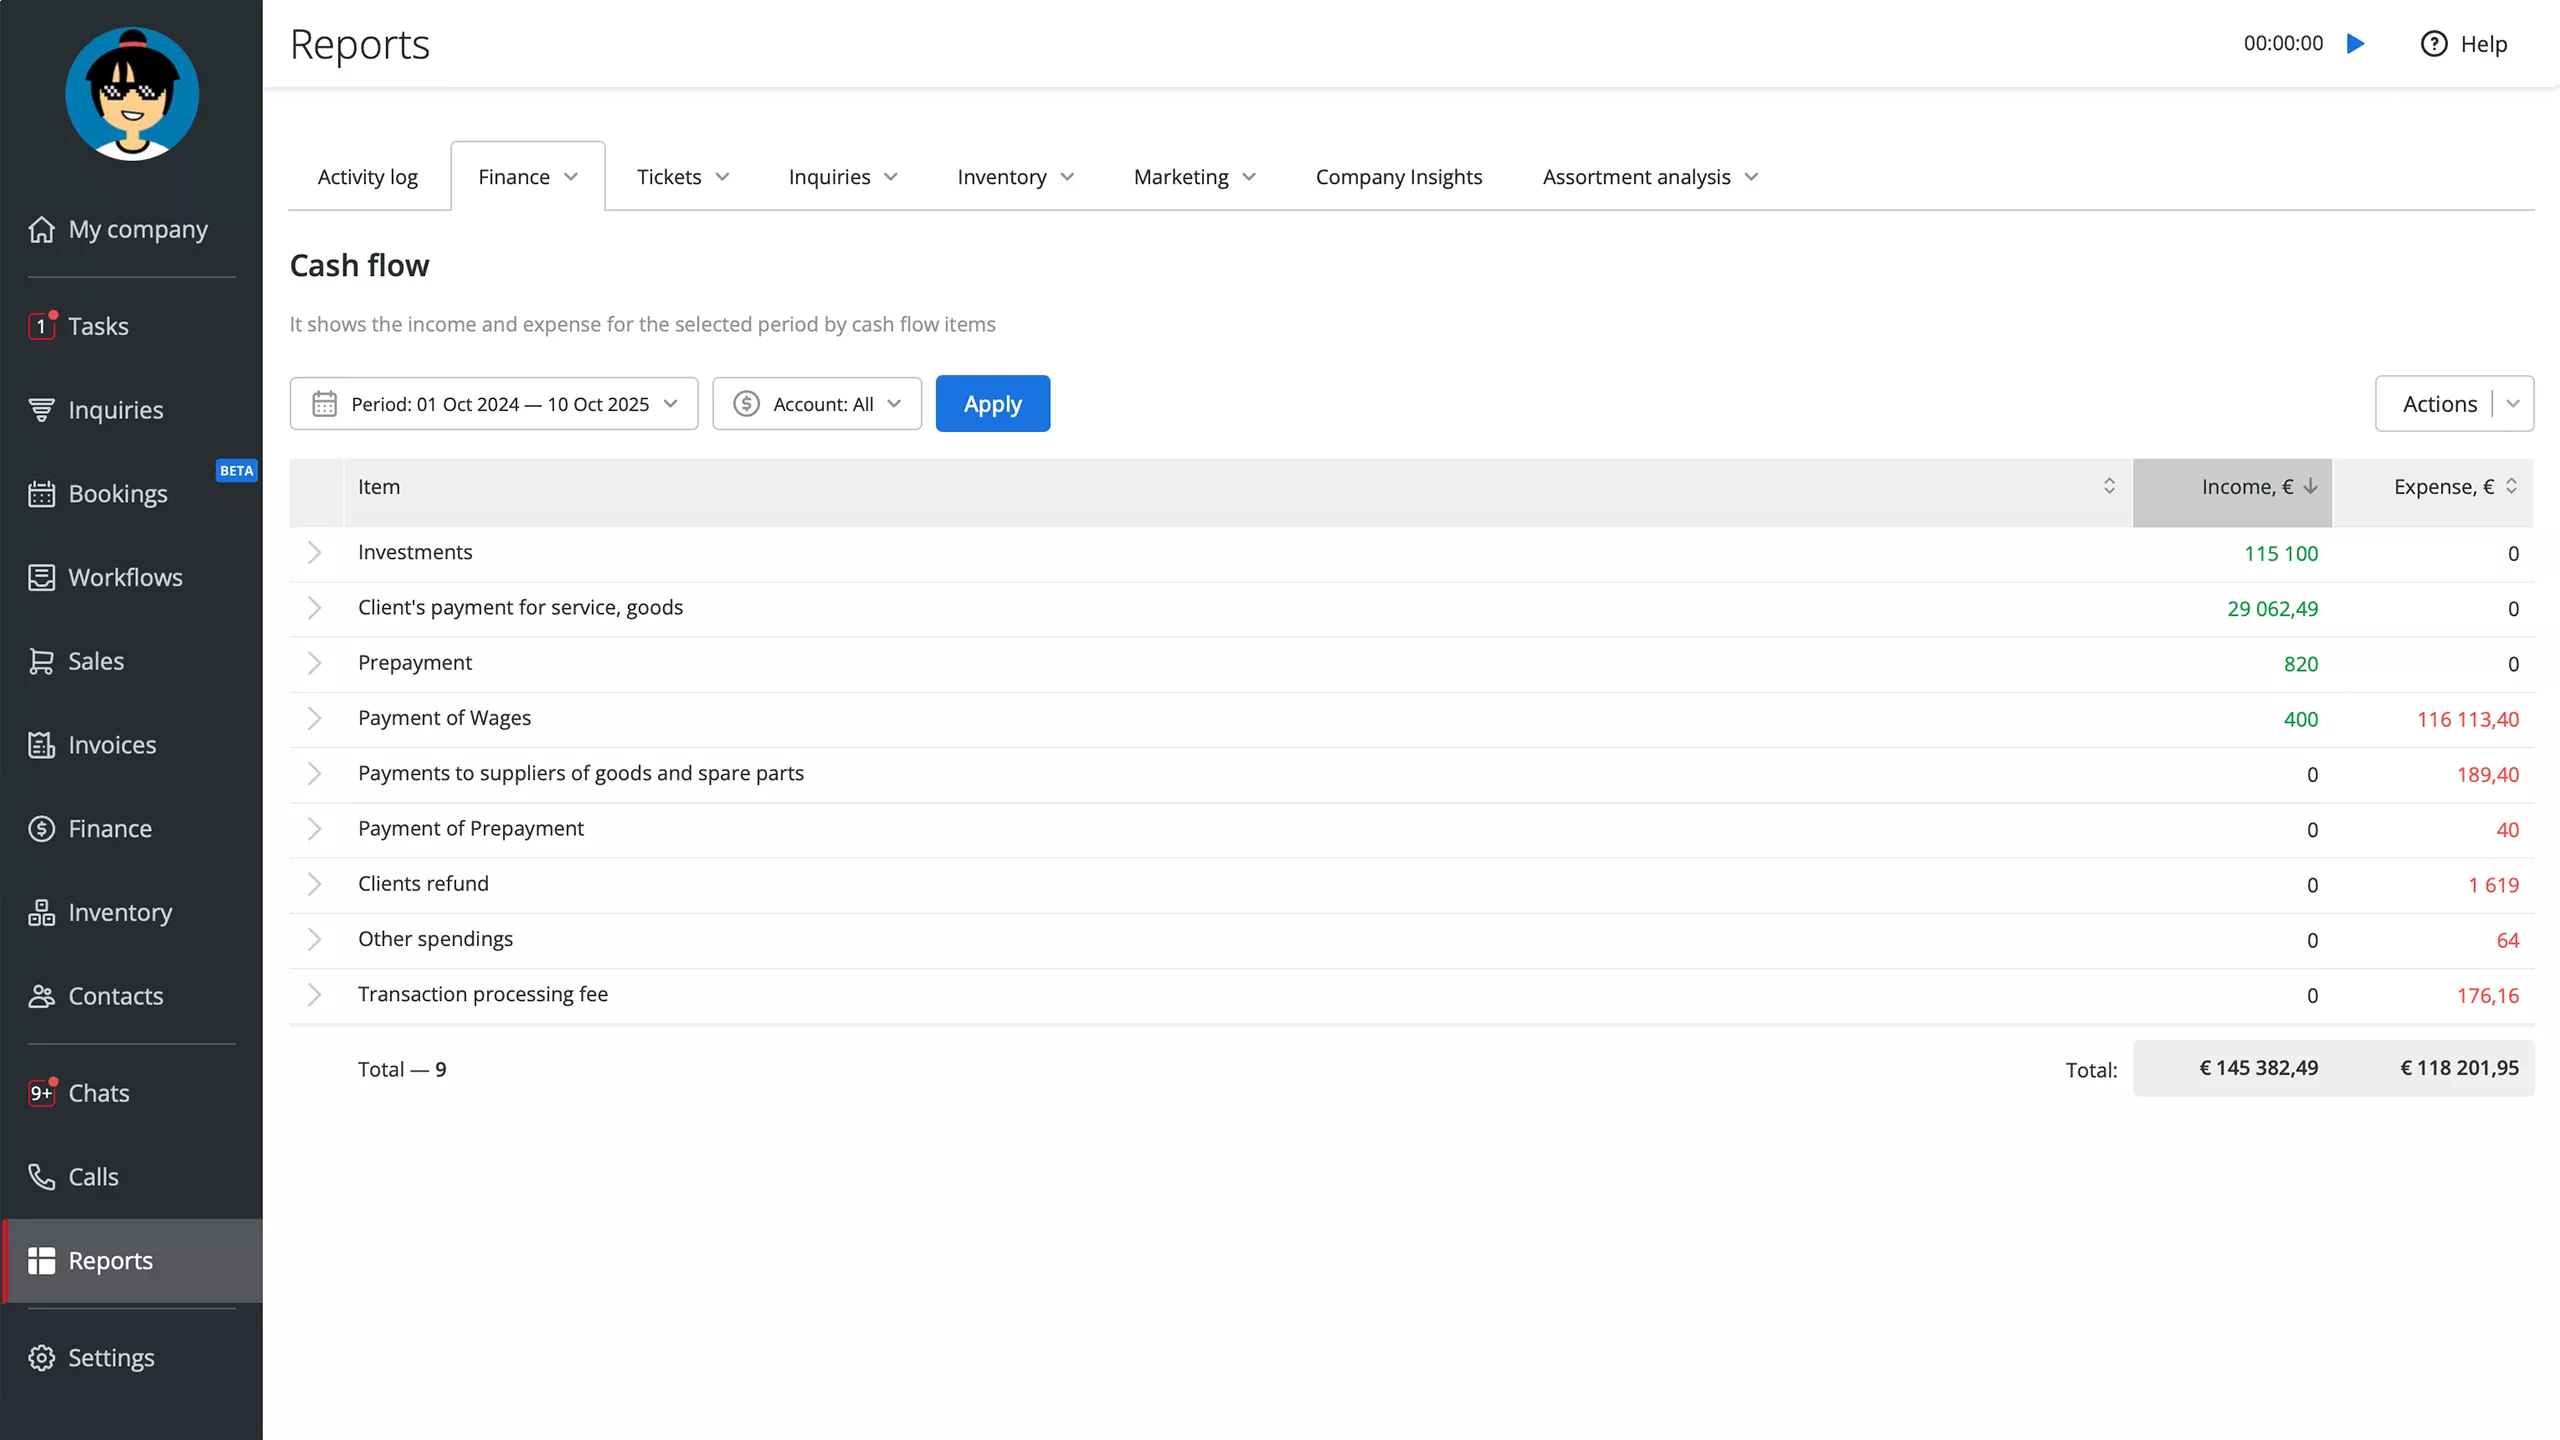
Task: Expand the Payment of Wages row
Action: [x=315, y=718]
